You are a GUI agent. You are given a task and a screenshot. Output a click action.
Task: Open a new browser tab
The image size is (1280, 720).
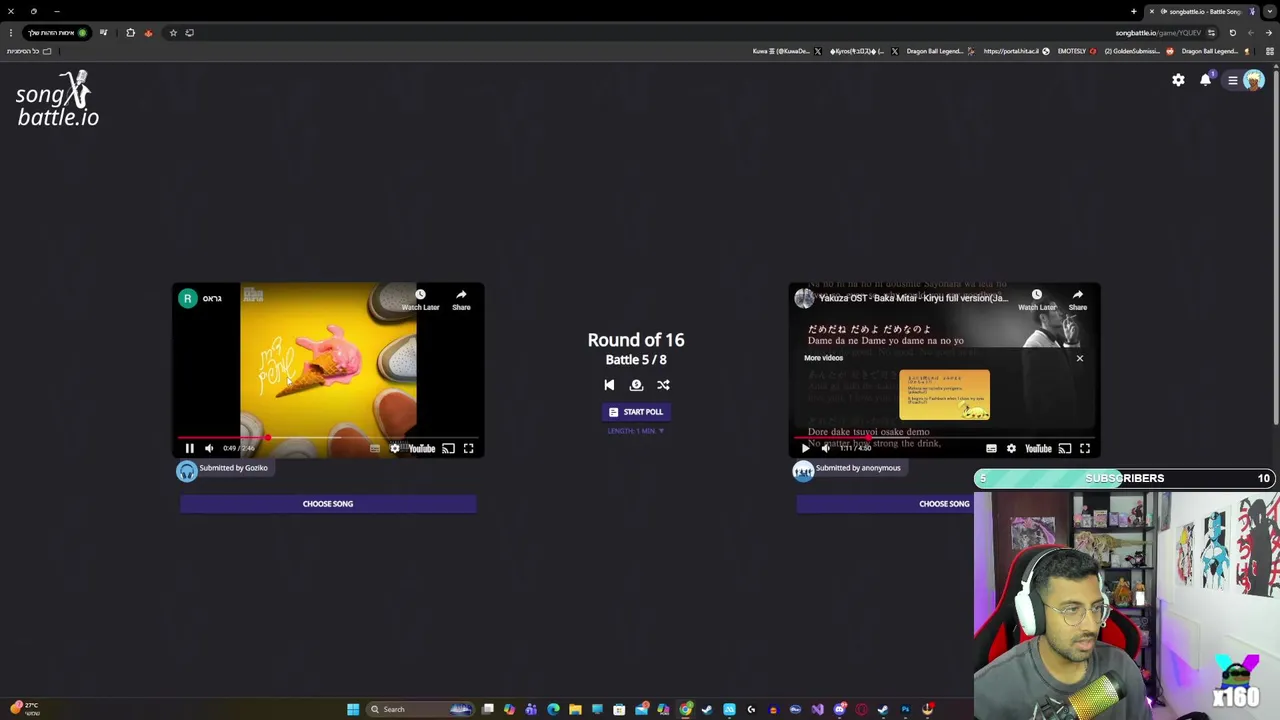[x=1134, y=12]
